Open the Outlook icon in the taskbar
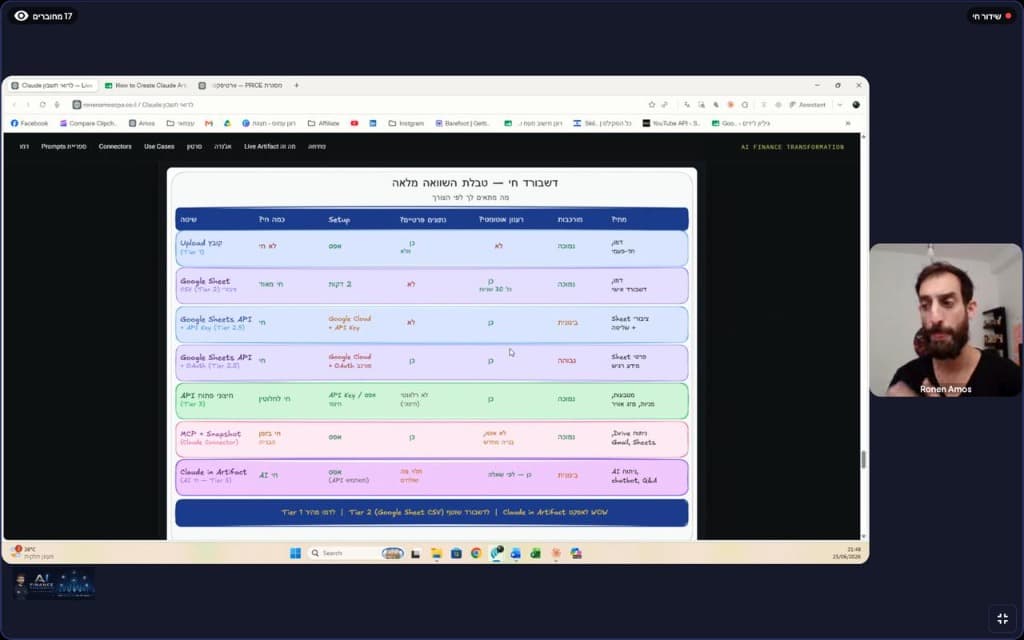 (x=515, y=553)
